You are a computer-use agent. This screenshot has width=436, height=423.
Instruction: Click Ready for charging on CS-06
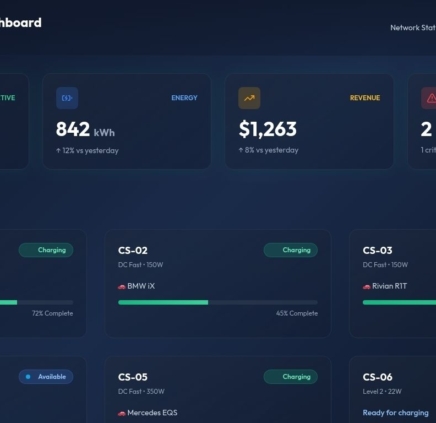(x=396, y=413)
